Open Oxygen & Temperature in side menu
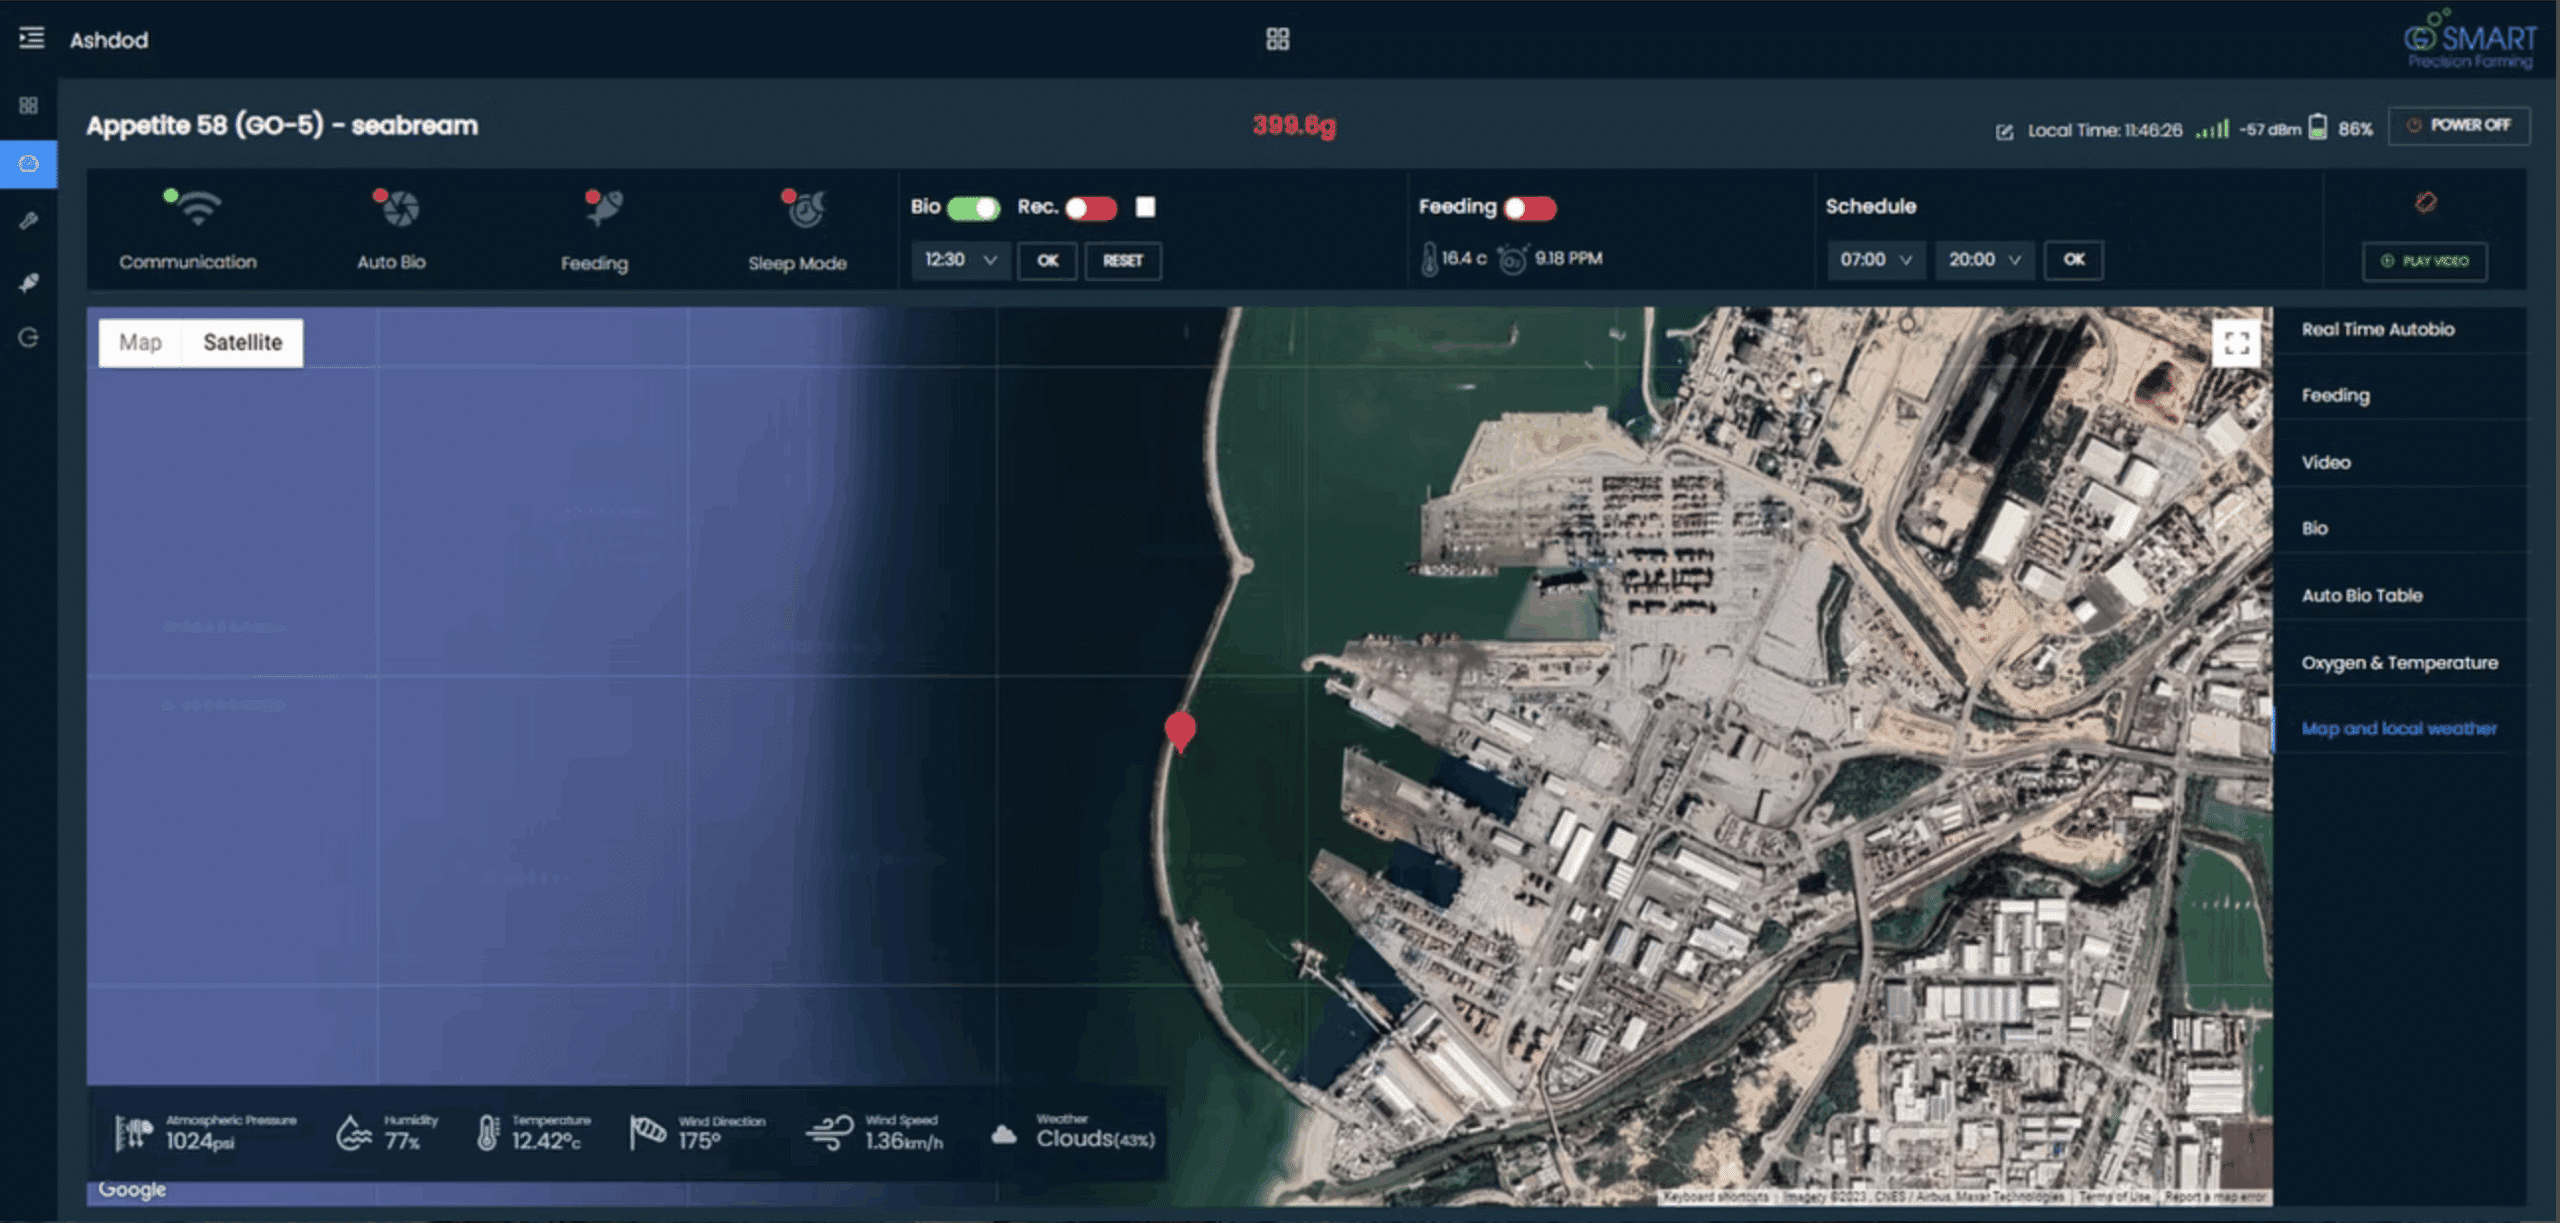2560x1223 pixels. (2398, 662)
